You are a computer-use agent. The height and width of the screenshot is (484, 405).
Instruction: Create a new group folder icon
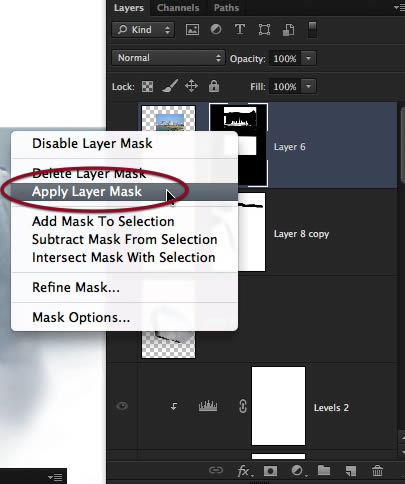(x=324, y=470)
